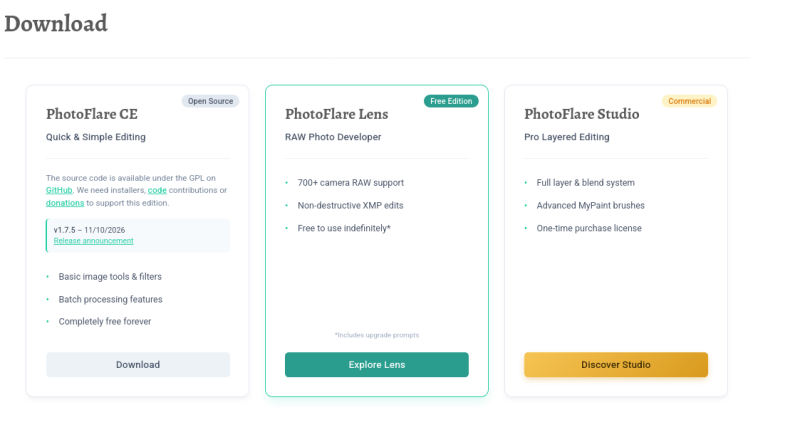
Task: Select the PhotoFlare Studio card title
Action: click(582, 114)
